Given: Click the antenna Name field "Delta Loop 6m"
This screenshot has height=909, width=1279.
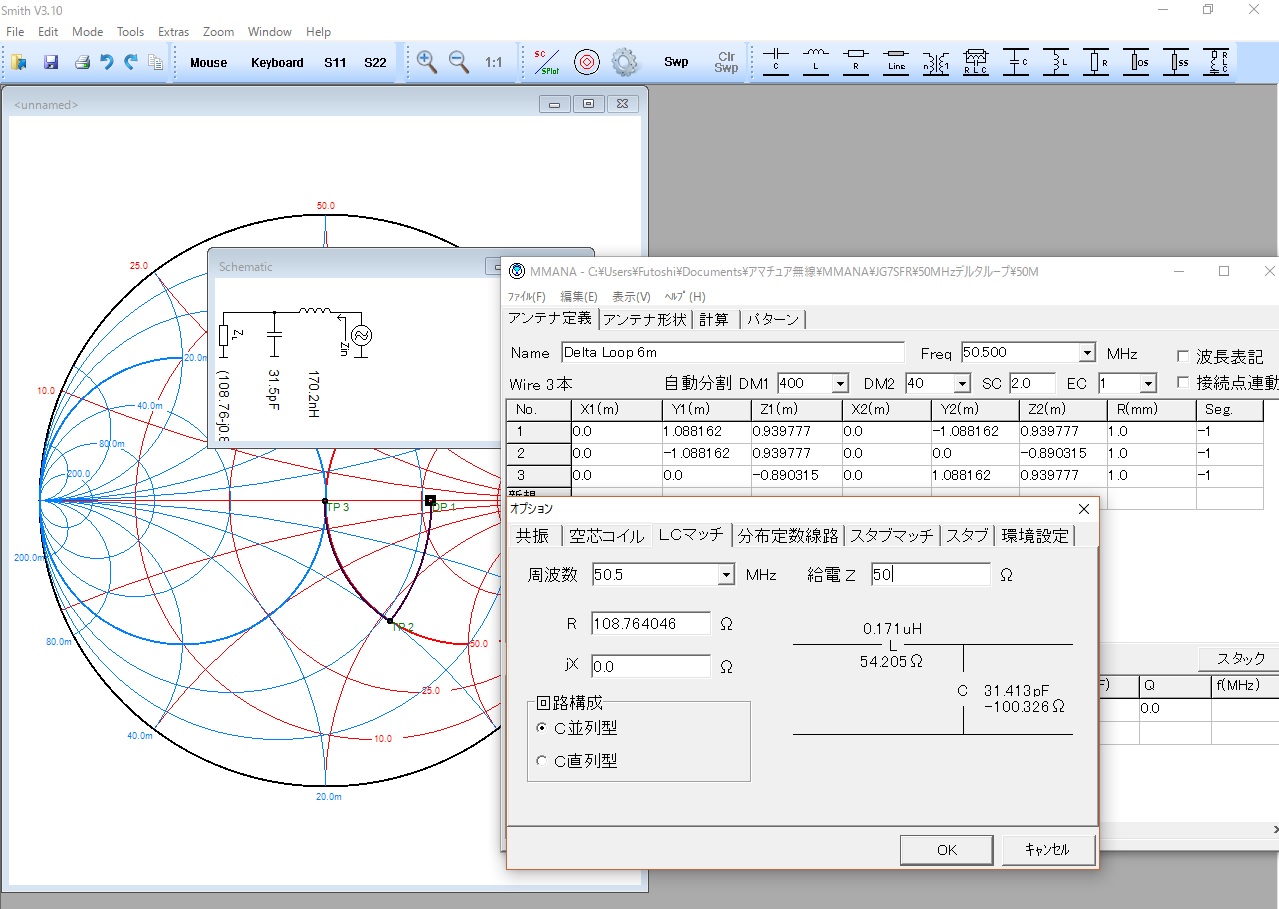Looking at the screenshot, I should [x=732, y=352].
